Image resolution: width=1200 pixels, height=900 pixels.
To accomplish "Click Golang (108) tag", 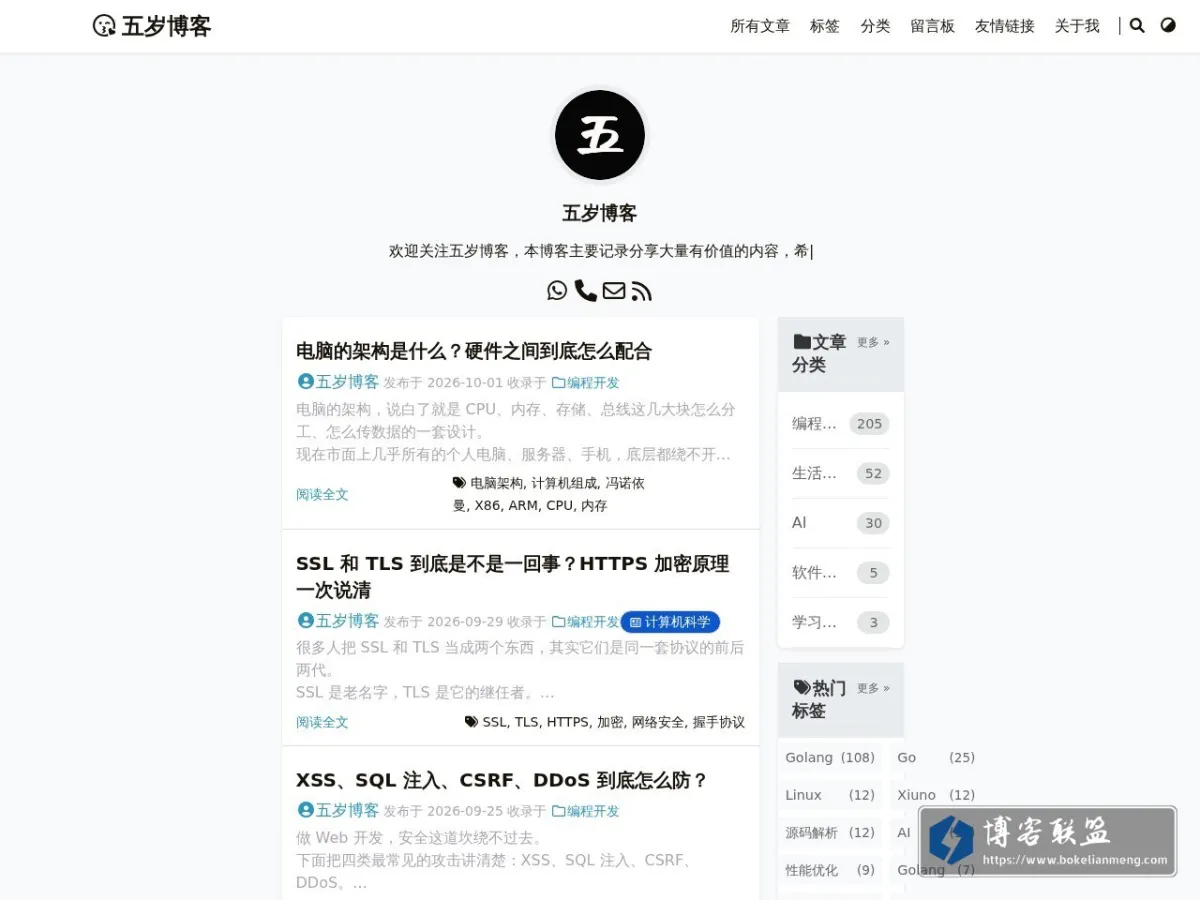I will (830, 758).
